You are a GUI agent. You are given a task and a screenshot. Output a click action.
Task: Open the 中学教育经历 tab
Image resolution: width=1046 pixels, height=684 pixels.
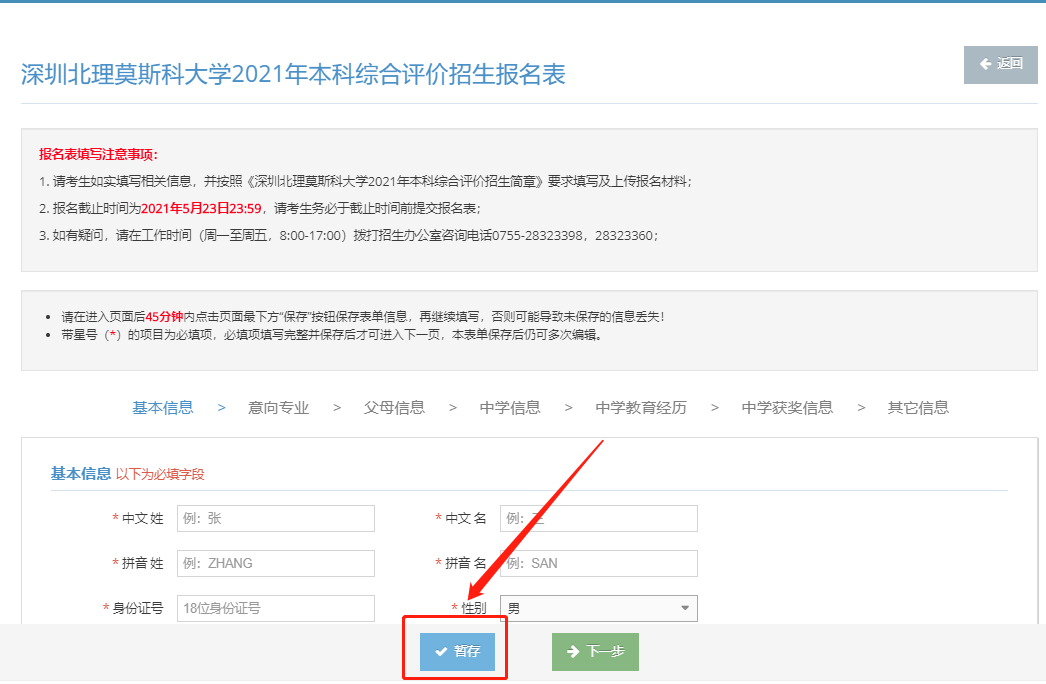coord(641,407)
